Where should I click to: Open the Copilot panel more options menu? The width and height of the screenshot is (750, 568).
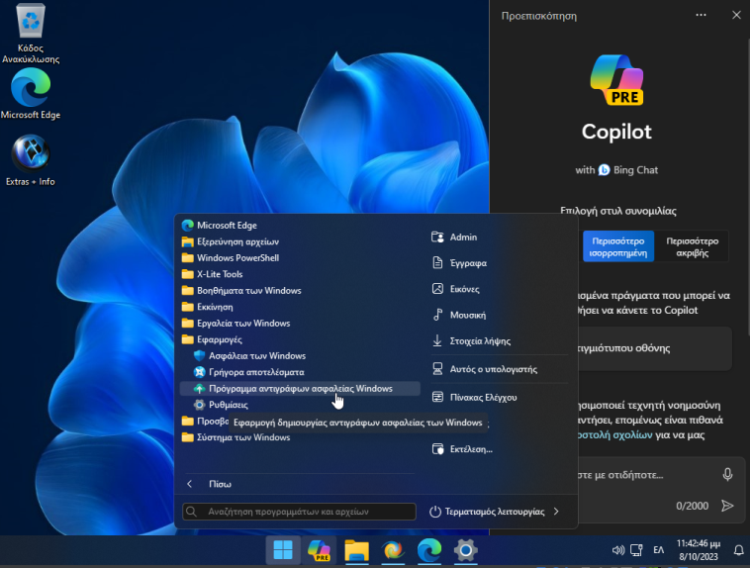click(701, 15)
